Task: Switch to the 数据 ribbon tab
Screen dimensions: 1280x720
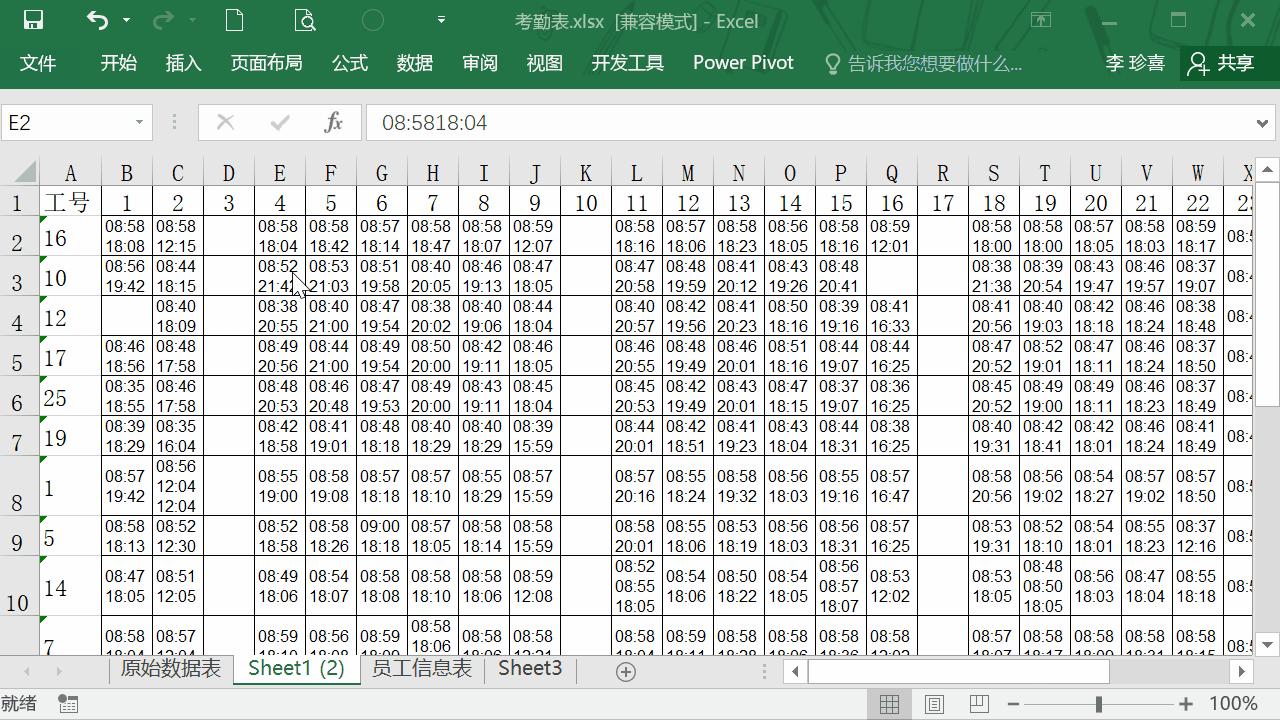Action: 414,62
